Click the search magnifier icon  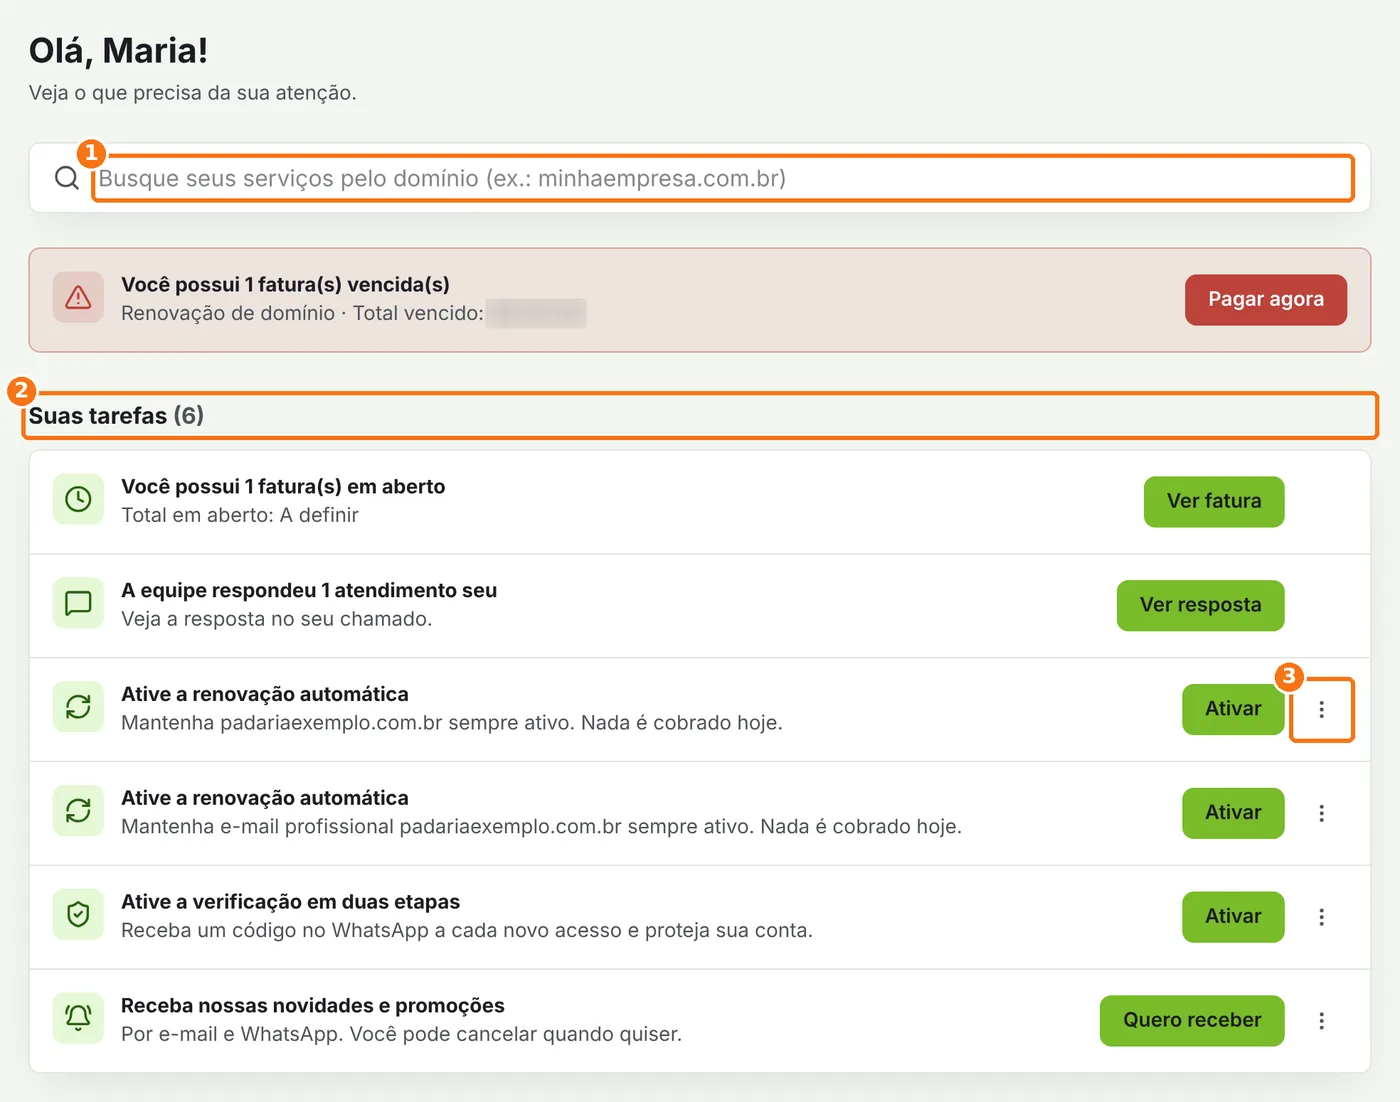click(67, 178)
